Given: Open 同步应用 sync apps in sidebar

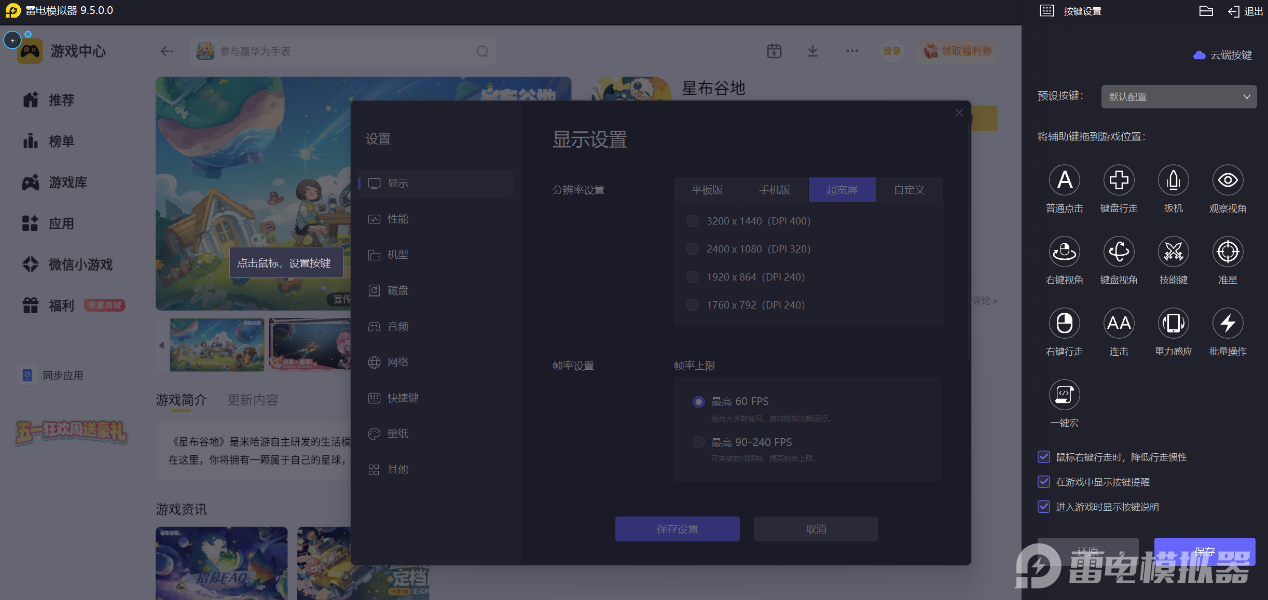Looking at the screenshot, I should [53, 376].
